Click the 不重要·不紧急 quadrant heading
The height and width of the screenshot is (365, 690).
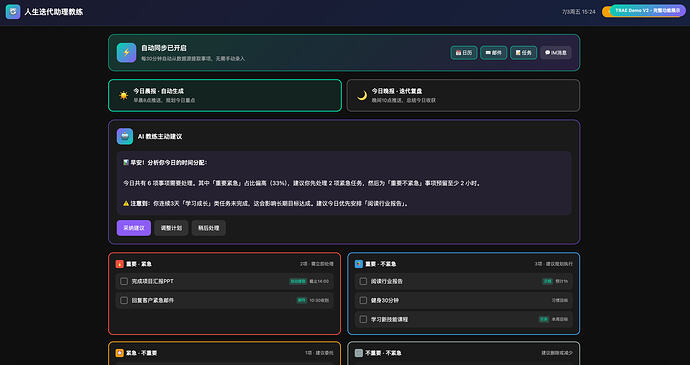pyautogui.click(x=383, y=353)
